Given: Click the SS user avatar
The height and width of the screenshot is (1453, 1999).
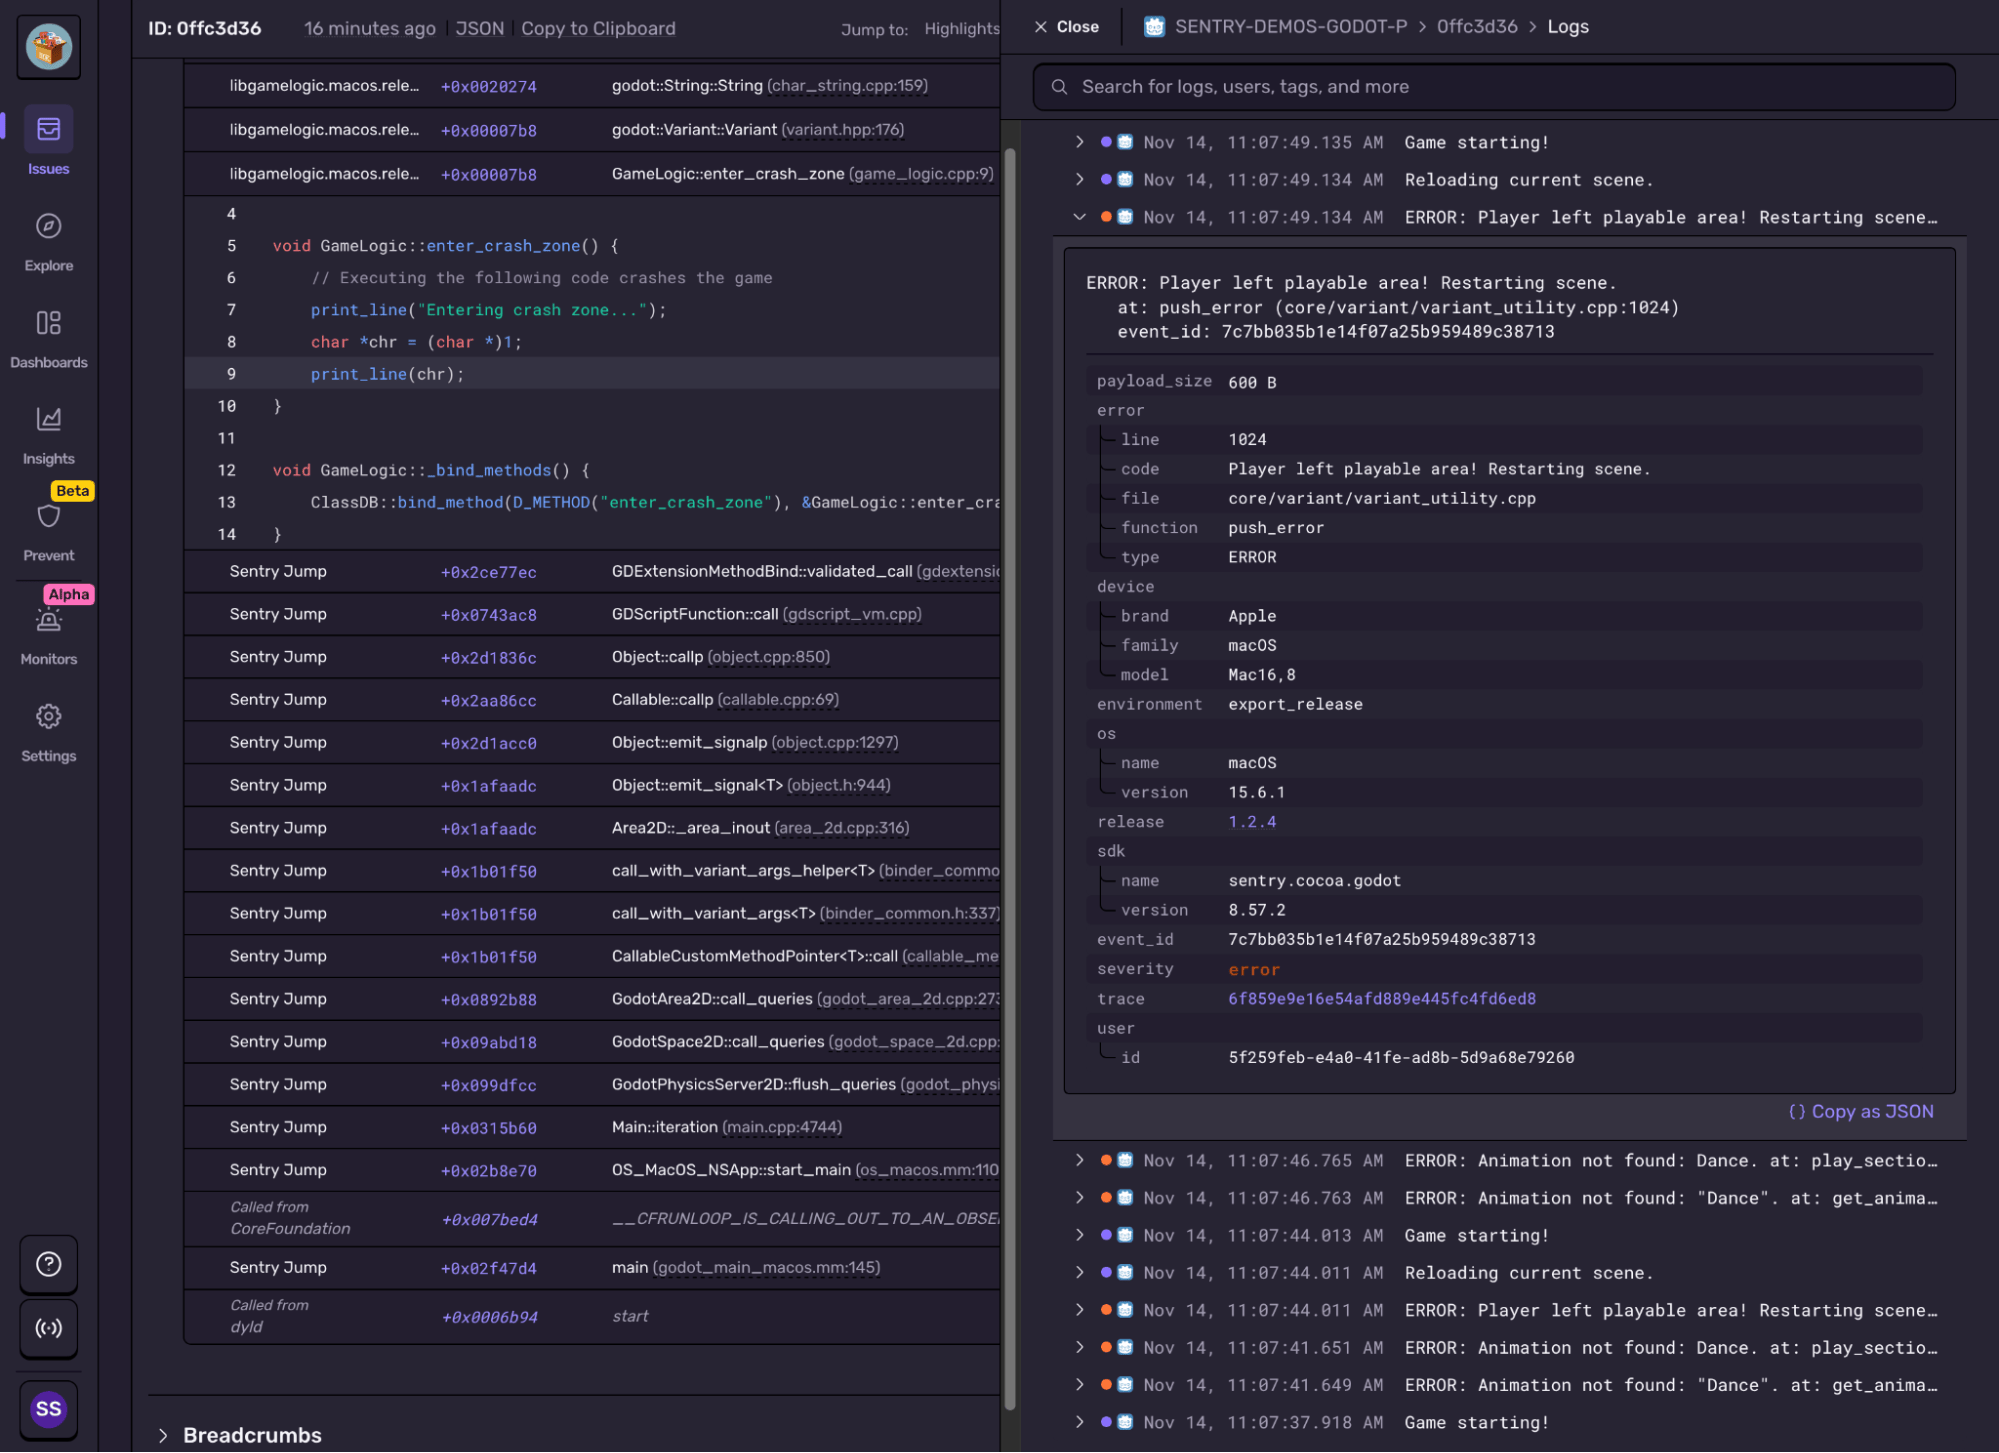Looking at the screenshot, I should [x=48, y=1409].
